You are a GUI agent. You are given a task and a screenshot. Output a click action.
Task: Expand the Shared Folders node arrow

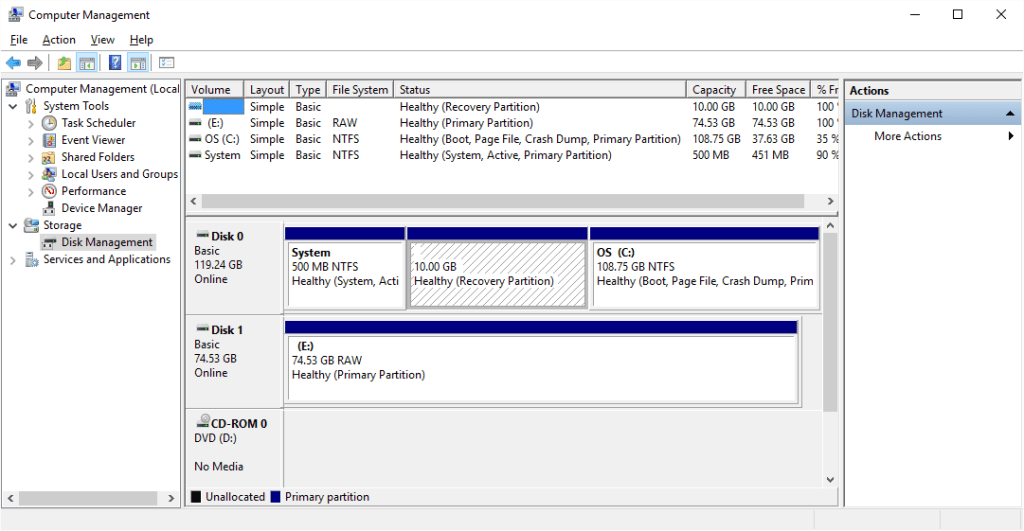(x=31, y=157)
